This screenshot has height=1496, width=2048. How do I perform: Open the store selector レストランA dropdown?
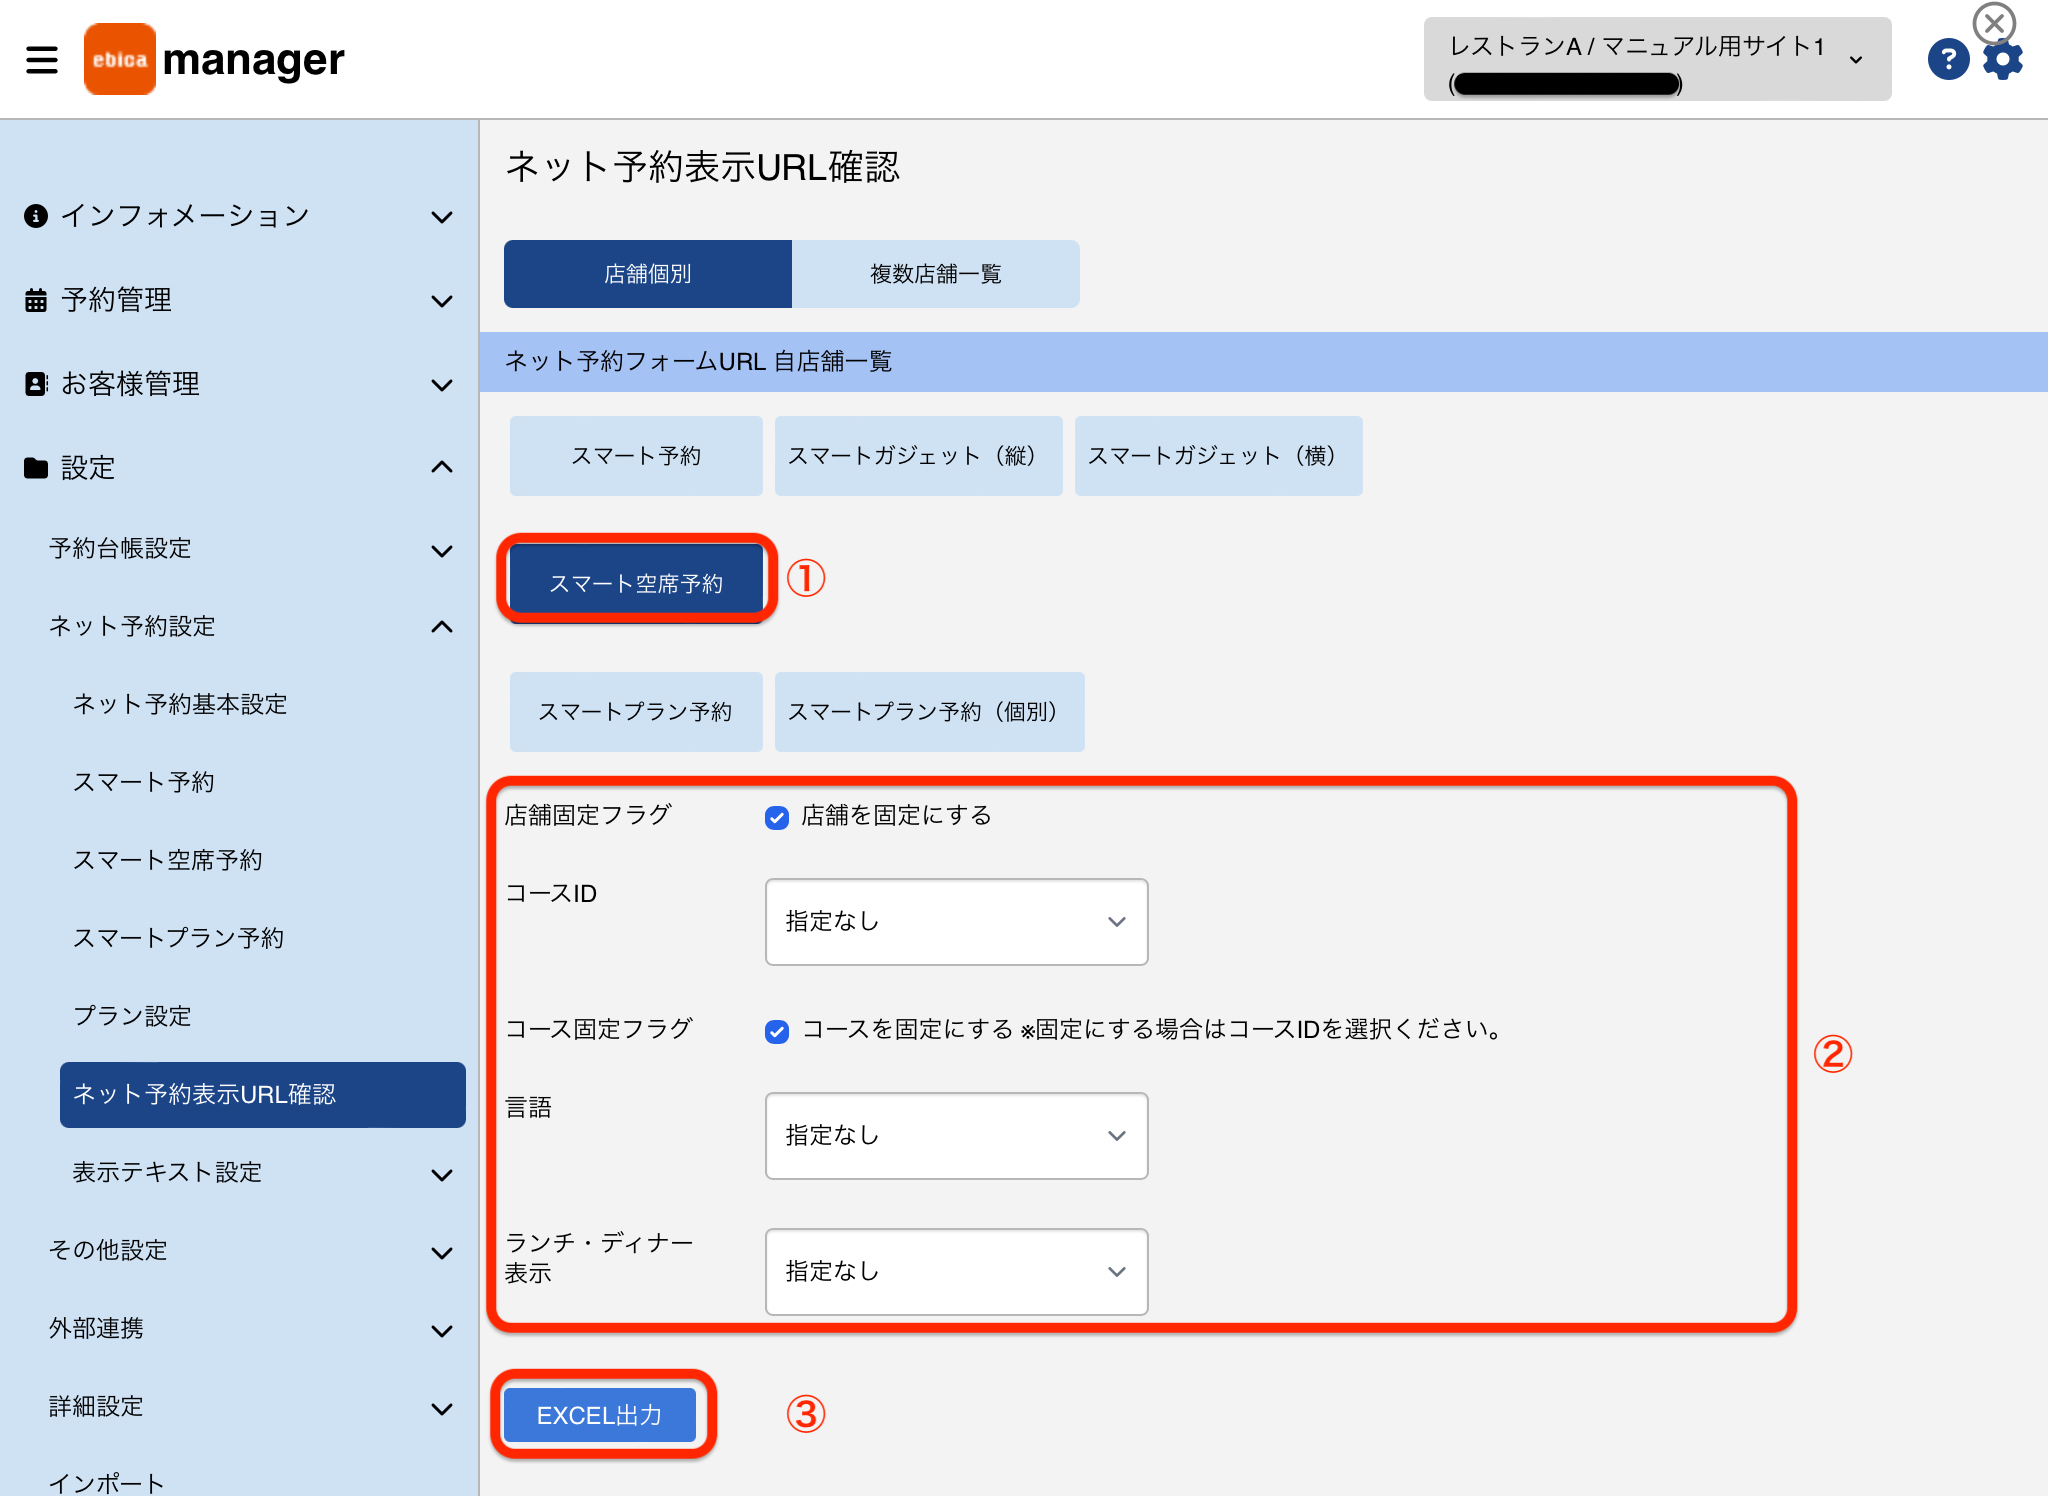tap(1657, 59)
